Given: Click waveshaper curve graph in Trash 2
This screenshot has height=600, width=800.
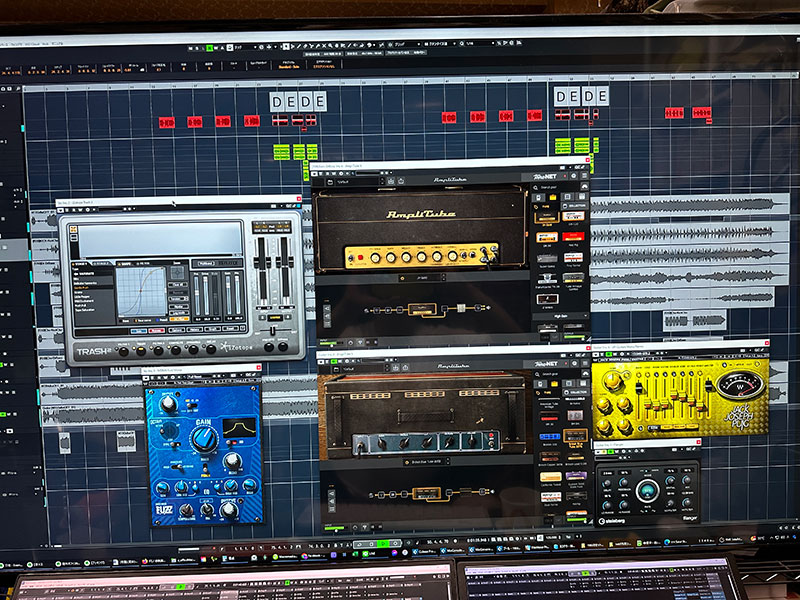Looking at the screenshot, I should [141, 290].
